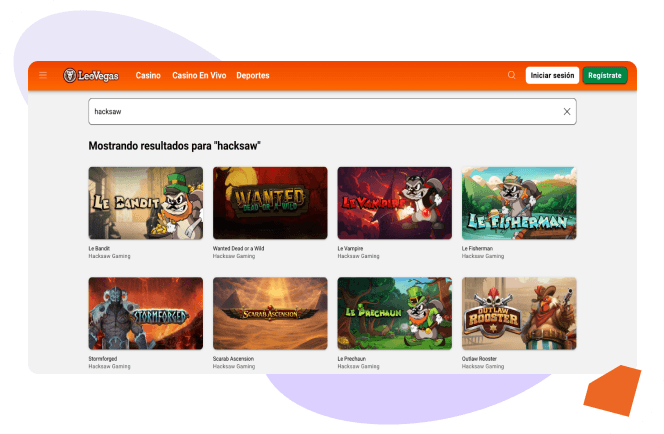Focus the search field containing hacksaw
This screenshot has height=434, width=664.
332,111
